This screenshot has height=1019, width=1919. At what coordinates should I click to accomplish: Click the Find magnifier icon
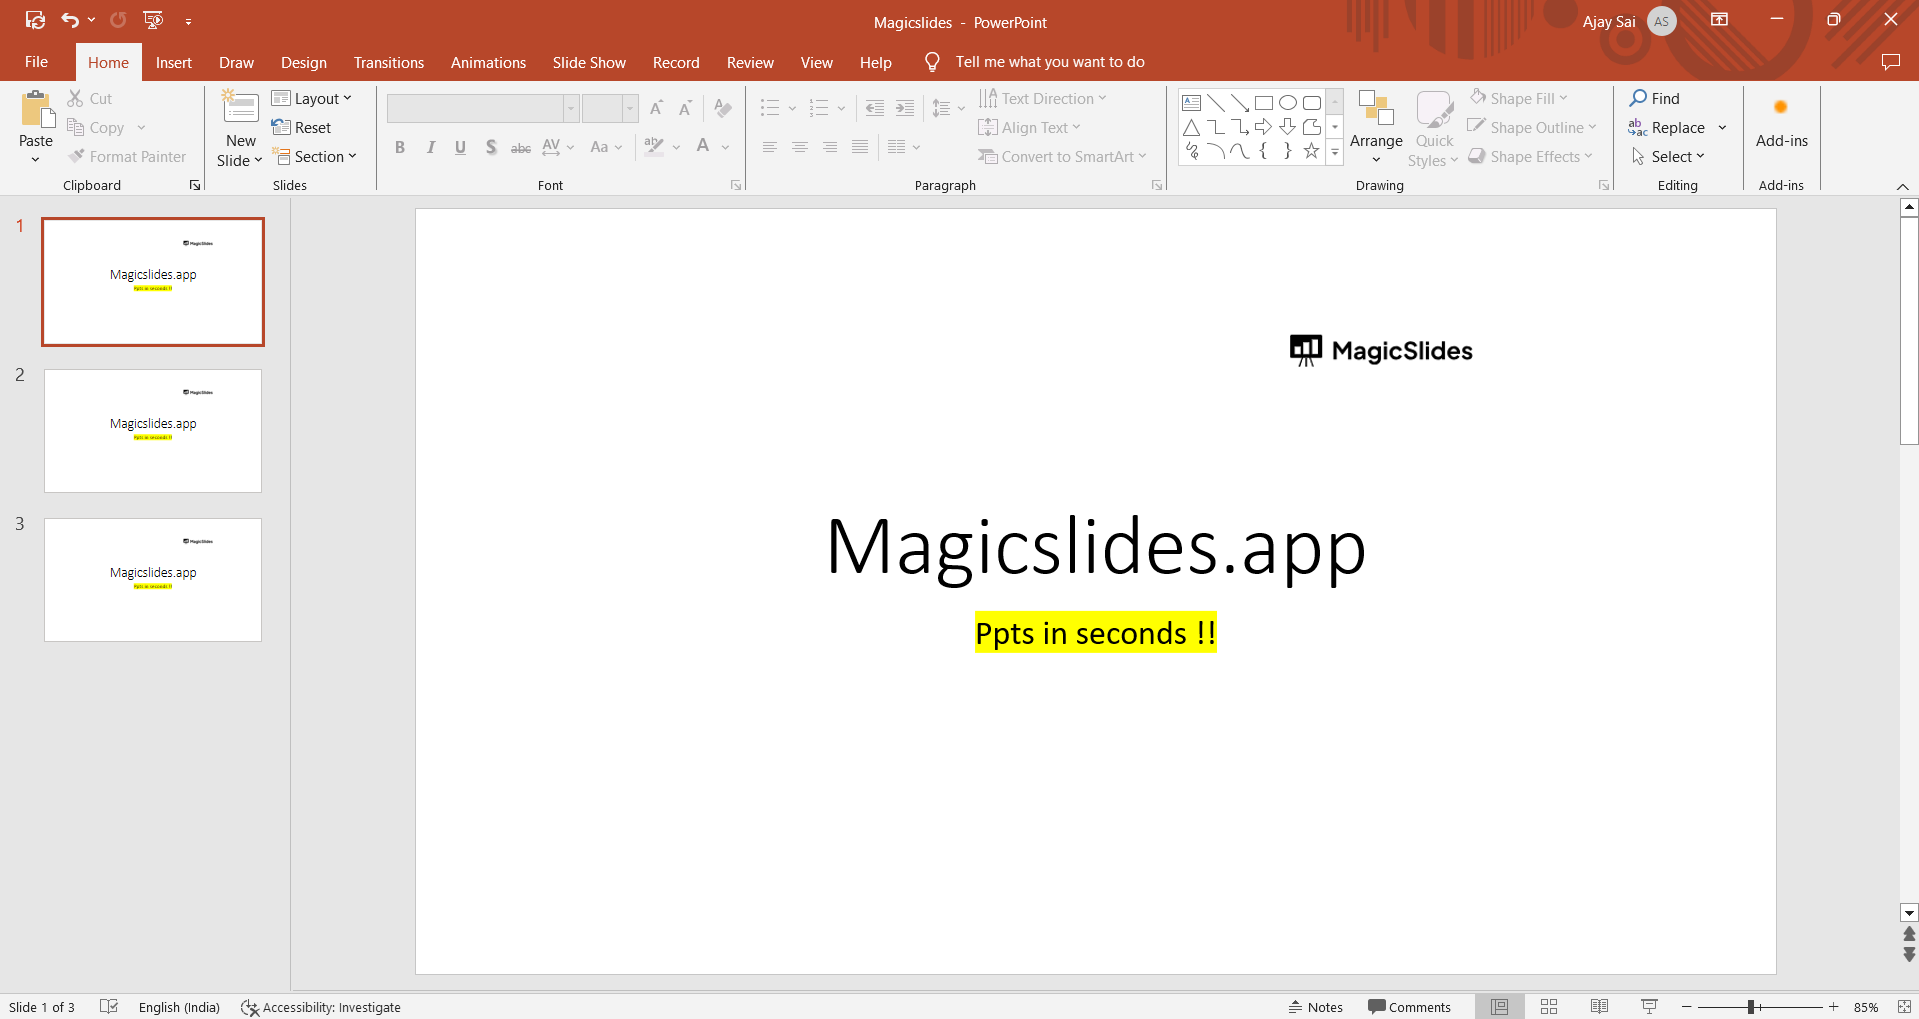[x=1638, y=98]
